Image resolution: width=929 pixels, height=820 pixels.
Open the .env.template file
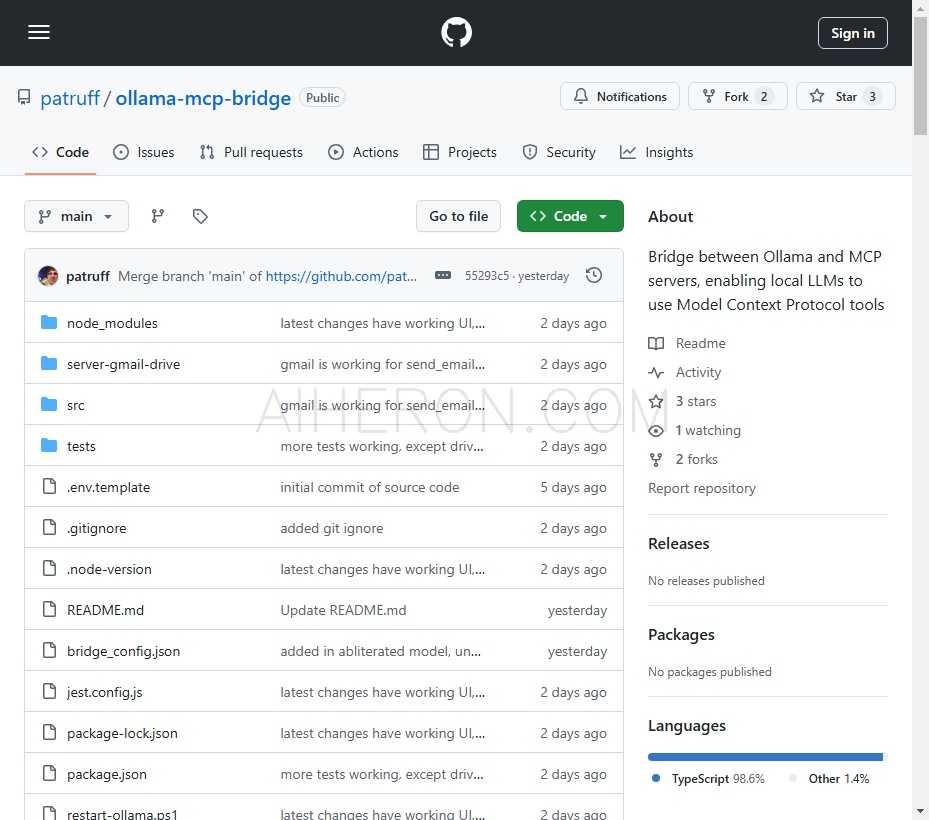tap(108, 488)
